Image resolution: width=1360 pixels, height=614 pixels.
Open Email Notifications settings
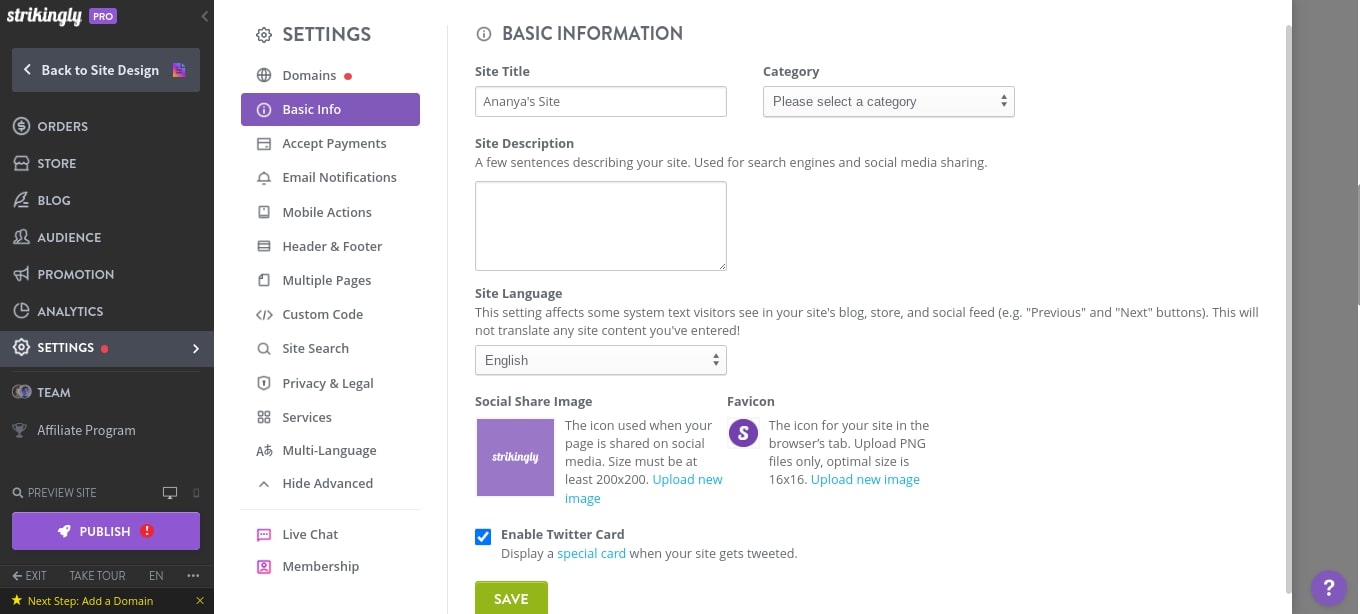(x=339, y=177)
